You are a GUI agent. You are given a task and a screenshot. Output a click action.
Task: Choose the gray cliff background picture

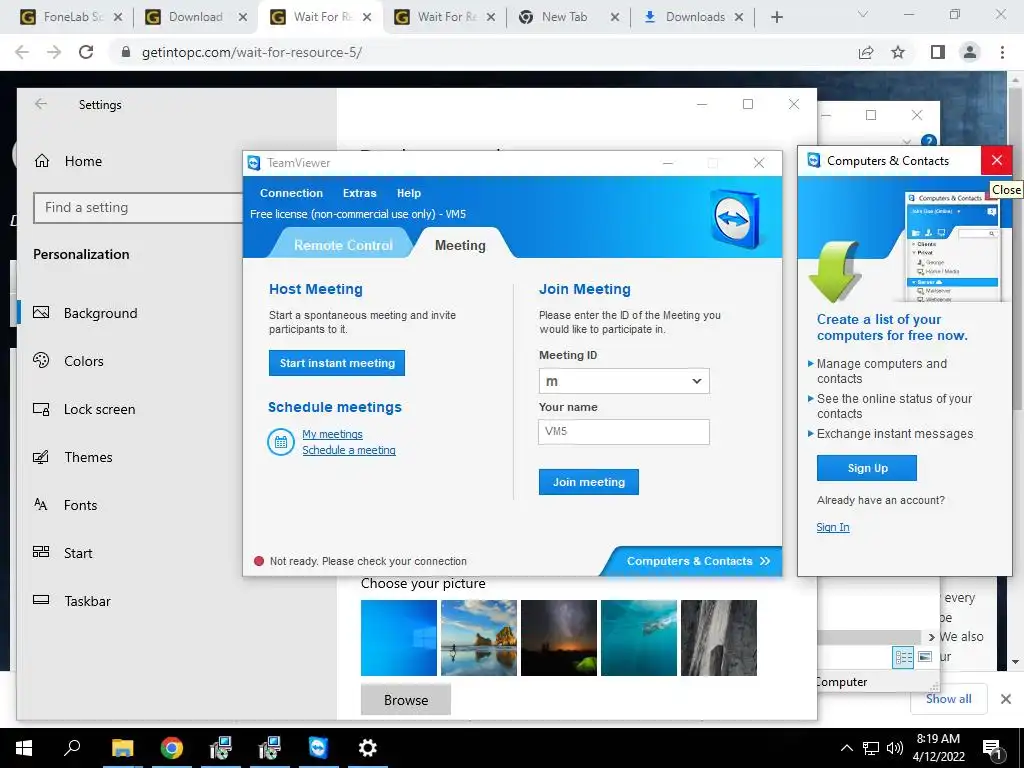click(719, 638)
